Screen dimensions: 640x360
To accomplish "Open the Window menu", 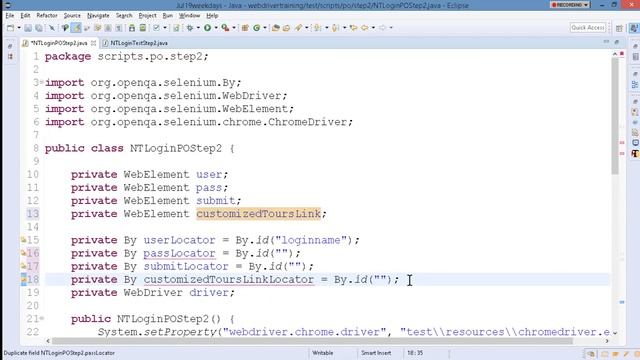I will pos(190,16).
